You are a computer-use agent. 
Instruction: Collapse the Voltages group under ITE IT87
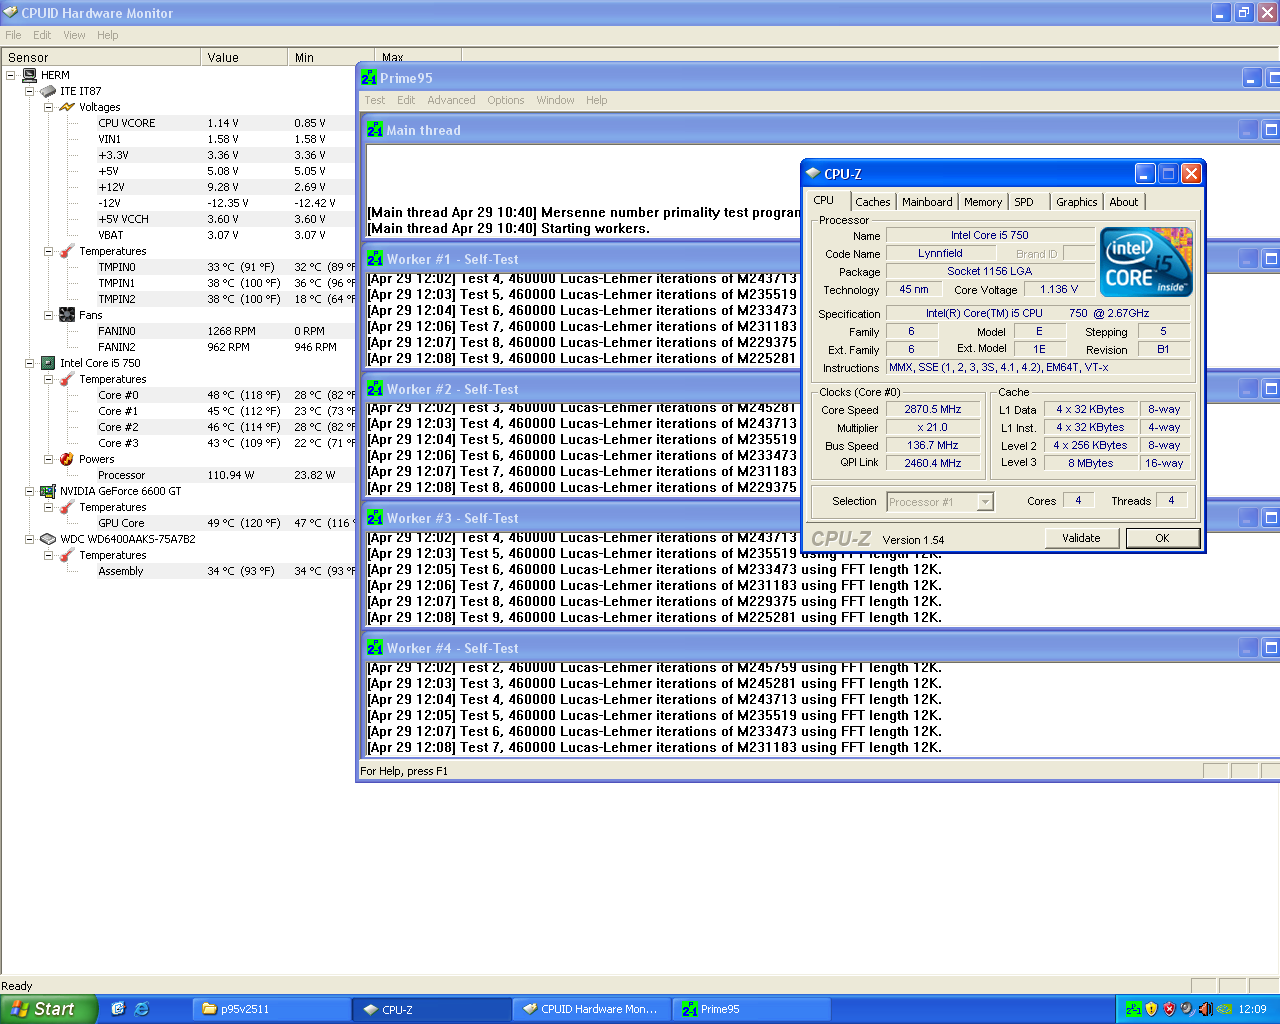tap(48, 107)
